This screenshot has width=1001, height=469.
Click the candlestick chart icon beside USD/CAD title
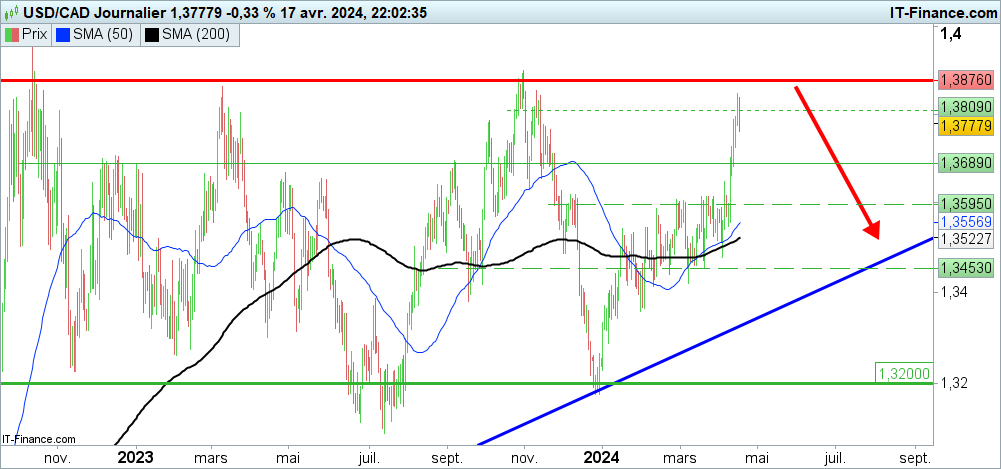coord(13,11)
